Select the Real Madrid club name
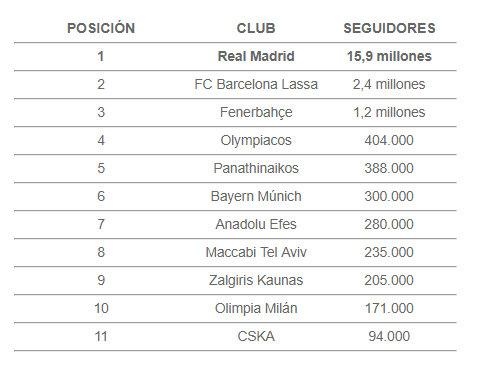This screenshot has width=489, height=381. click(256, 56)
